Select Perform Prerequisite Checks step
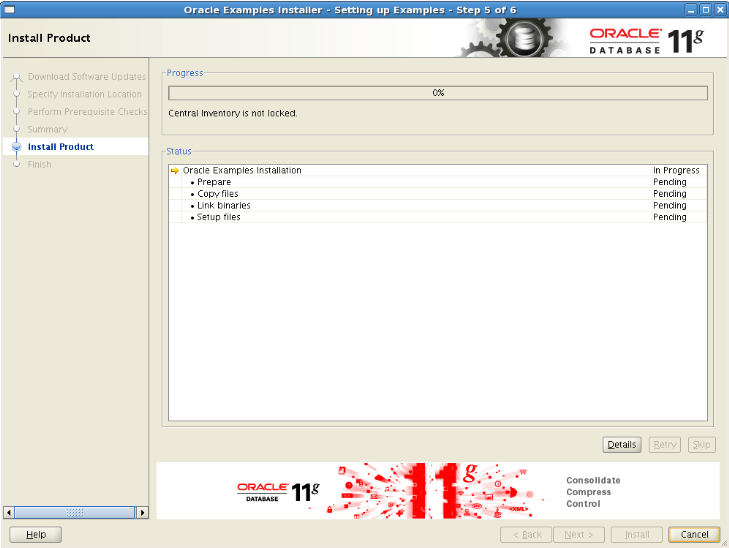Viewport: 729px width, 548px height. pyautogui.click(x=87, y=112)
